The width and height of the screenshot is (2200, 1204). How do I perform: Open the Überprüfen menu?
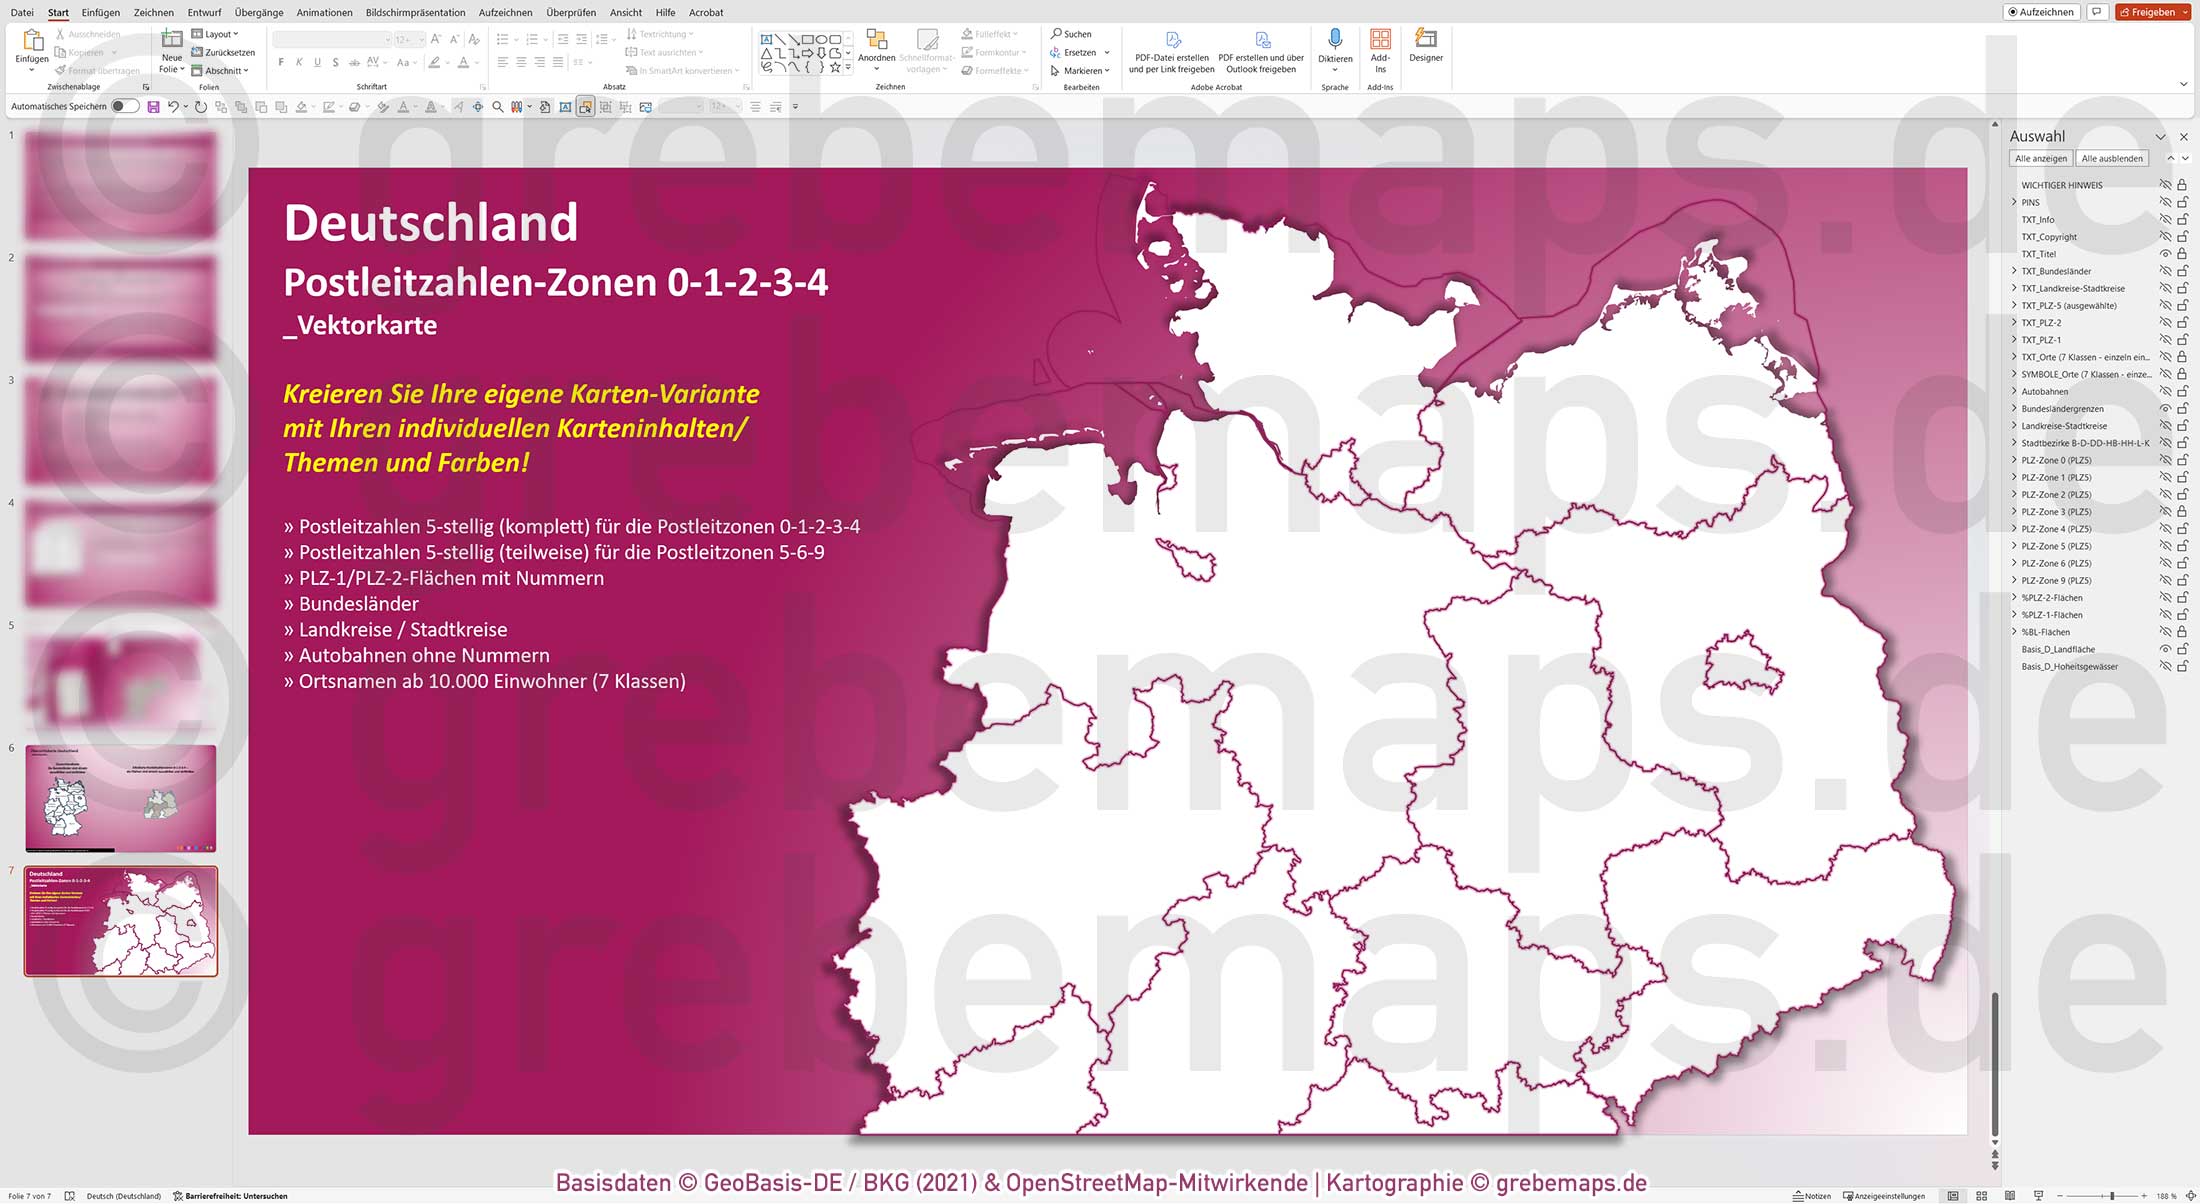click(571, 12)
